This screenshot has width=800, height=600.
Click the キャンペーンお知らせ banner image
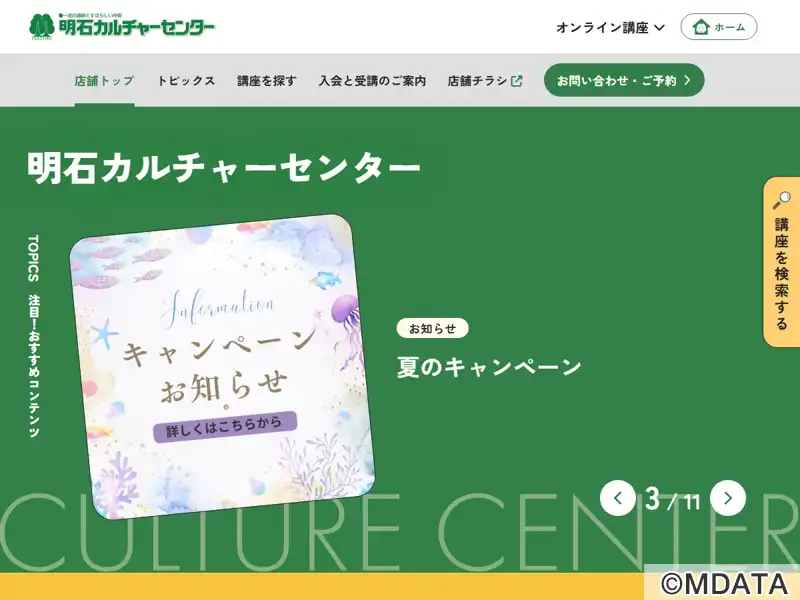[222, 366]
